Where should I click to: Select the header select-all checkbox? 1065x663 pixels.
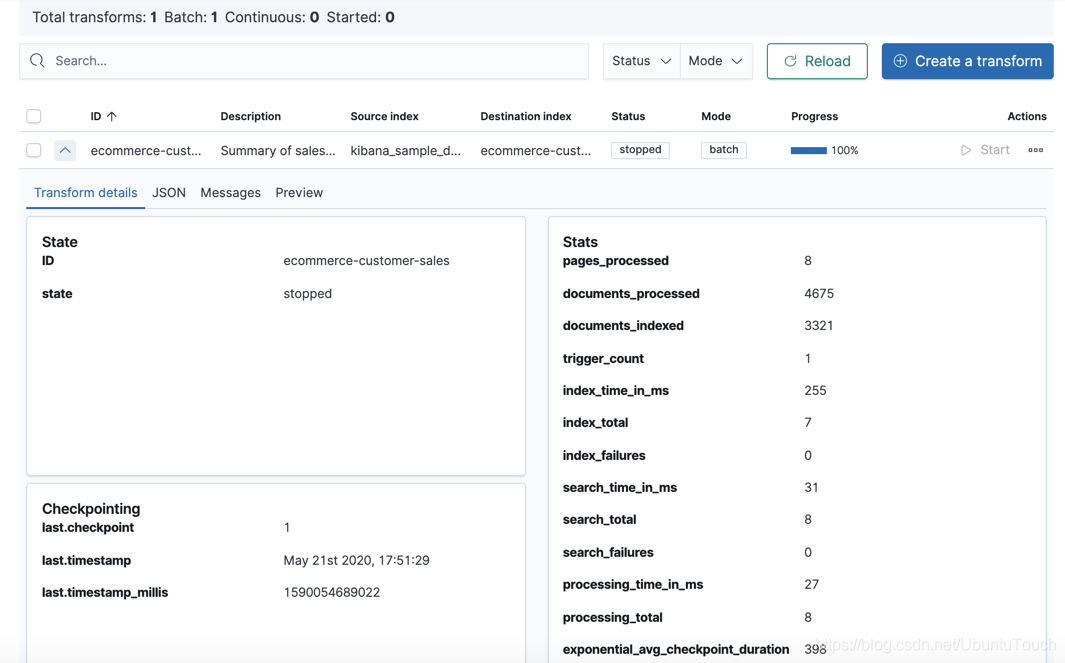(x=33, y=116)
